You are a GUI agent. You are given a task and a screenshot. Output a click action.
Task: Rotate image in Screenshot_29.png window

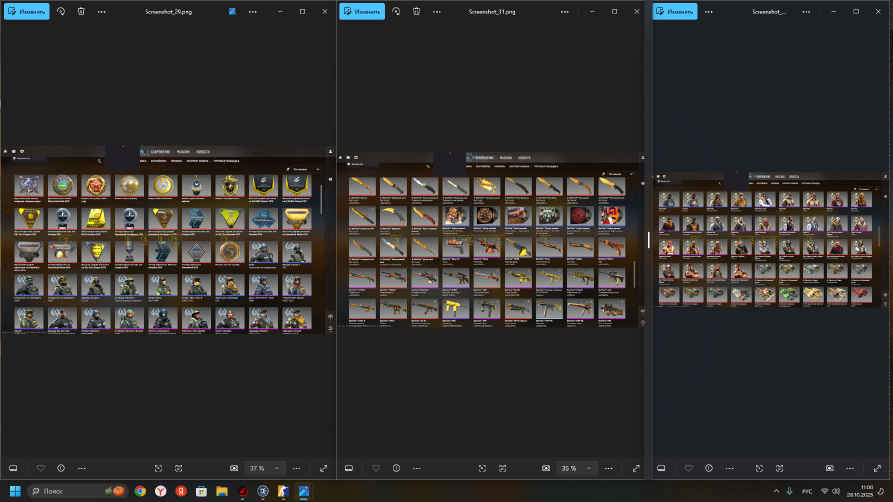61,11
